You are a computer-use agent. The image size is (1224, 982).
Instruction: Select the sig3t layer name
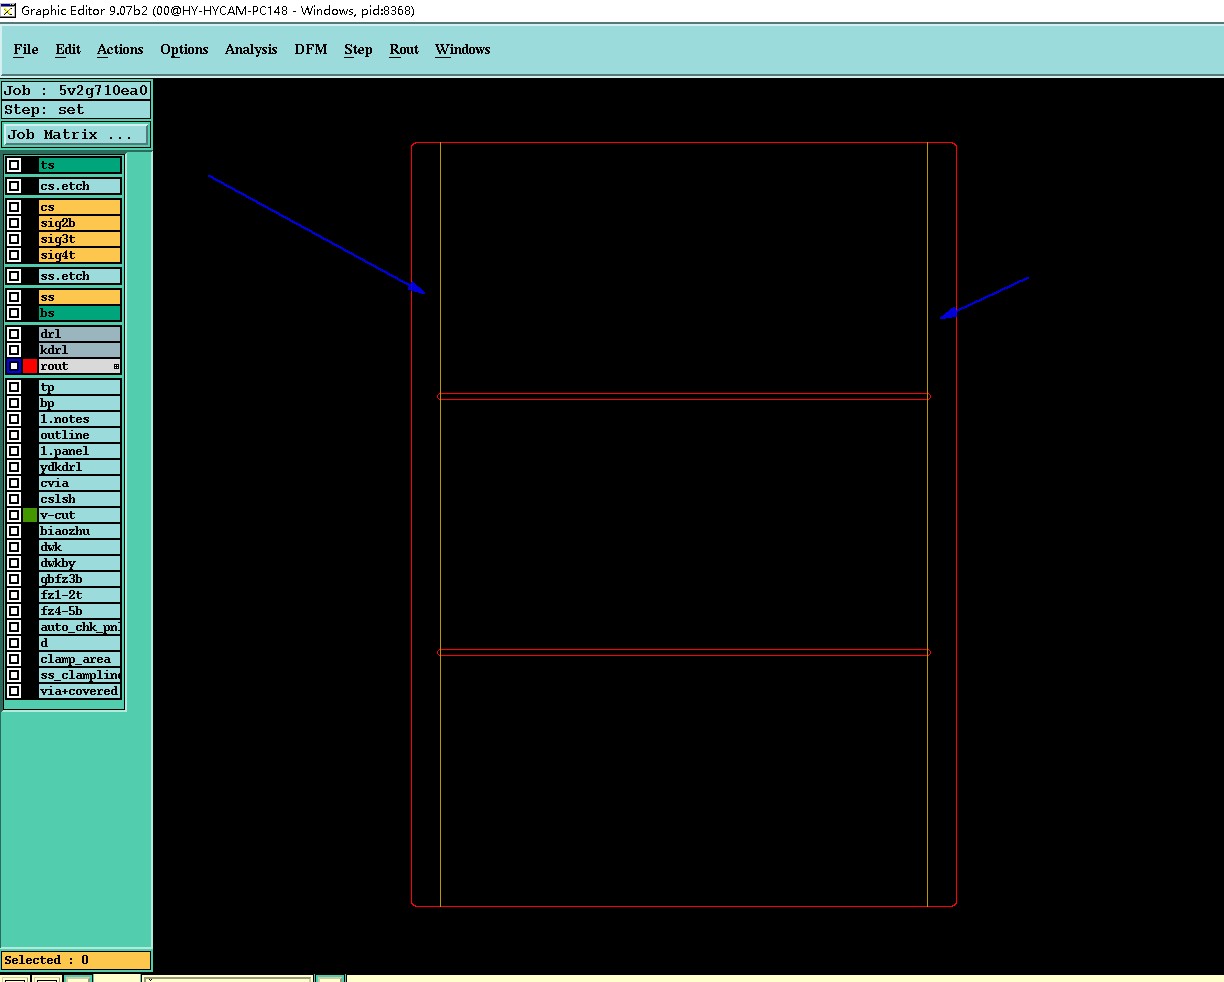tap(80, 239)
